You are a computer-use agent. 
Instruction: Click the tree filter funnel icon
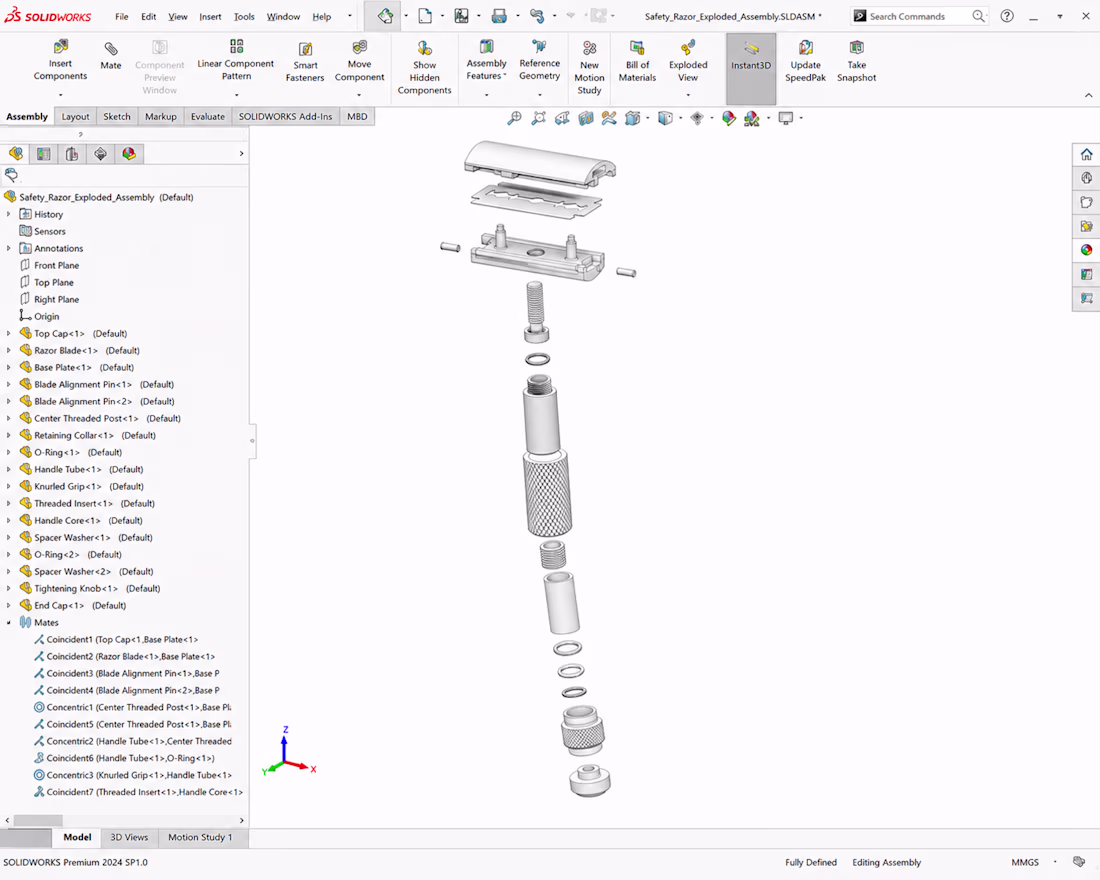(x=11, y=175)
